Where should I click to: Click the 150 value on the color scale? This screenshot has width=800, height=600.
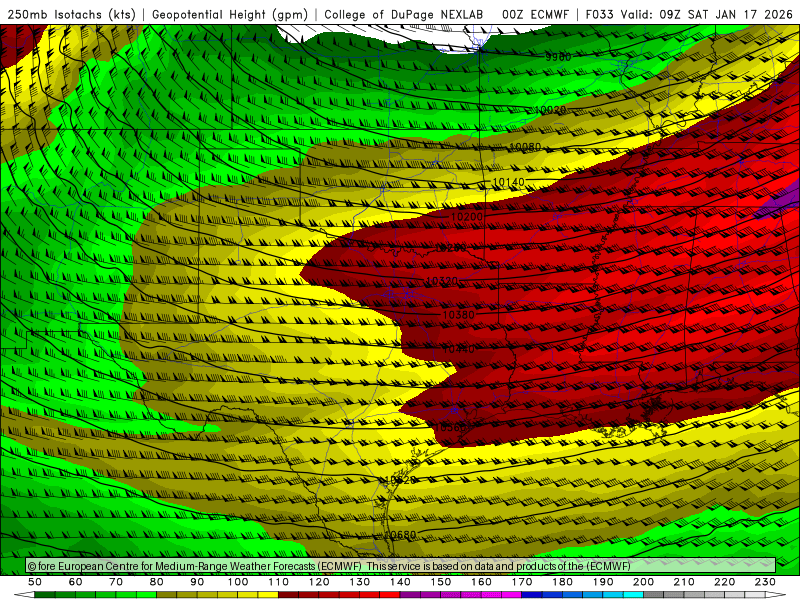click(440, 582)
